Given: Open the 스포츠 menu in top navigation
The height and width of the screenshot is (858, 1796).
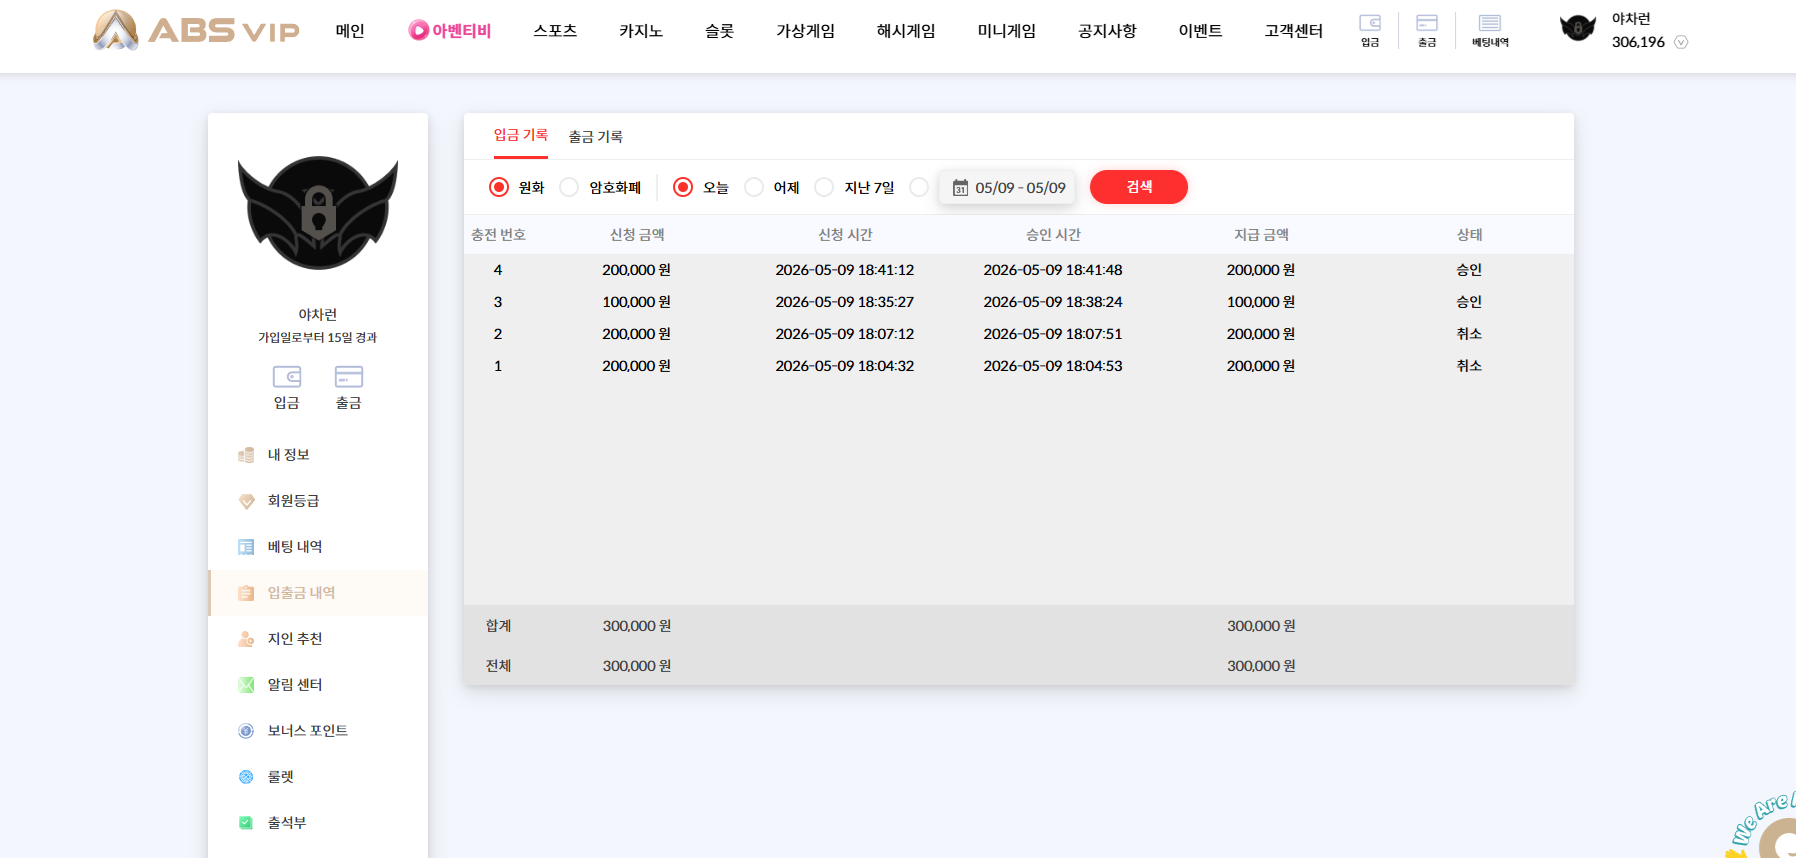Looking at the screenshot, I should (555, 31).
